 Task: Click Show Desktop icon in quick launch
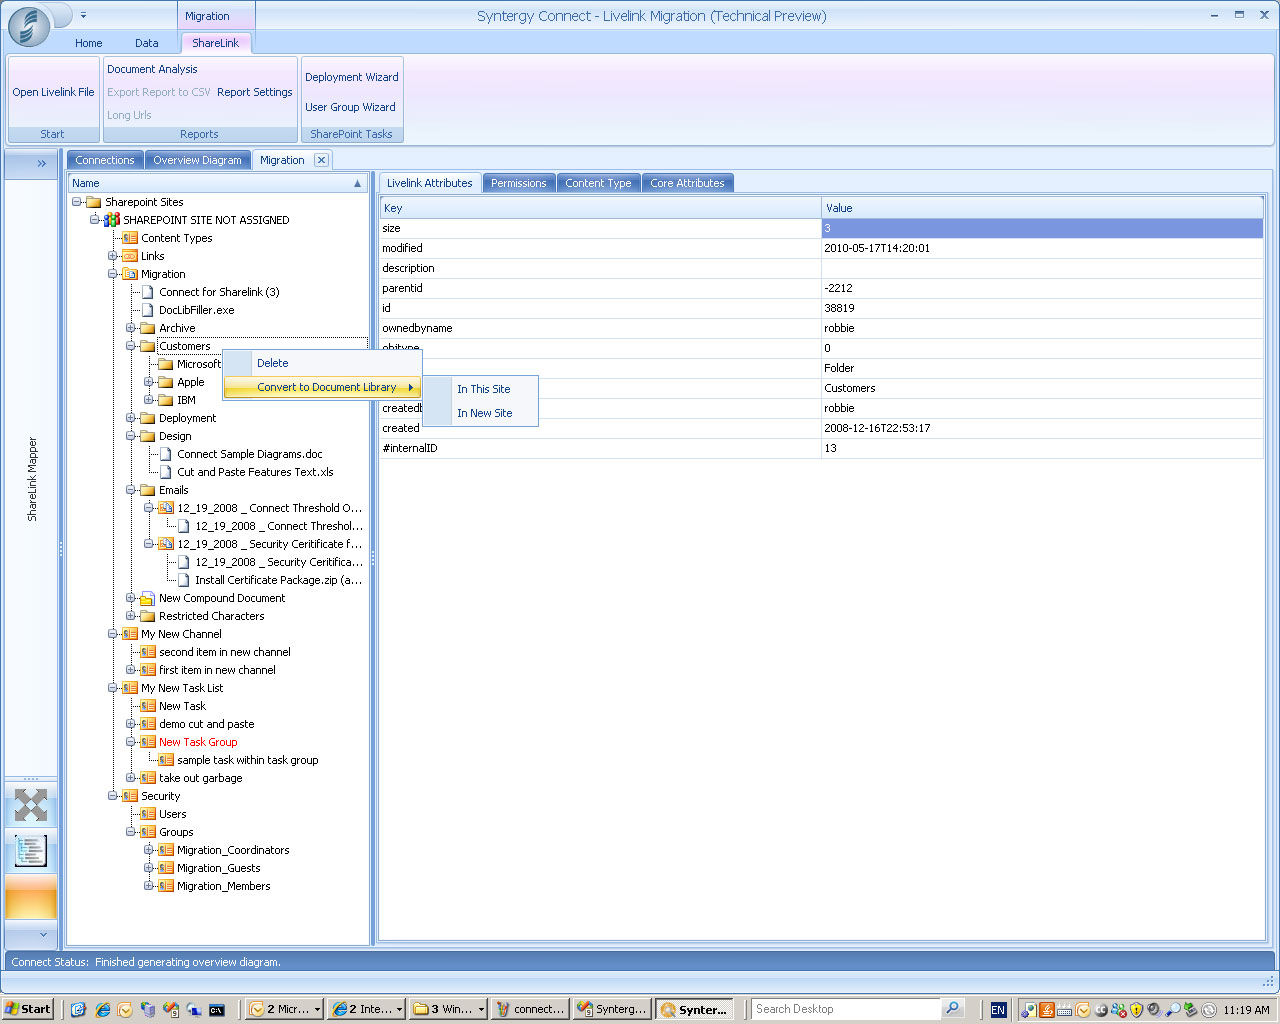pos(79,1009)
